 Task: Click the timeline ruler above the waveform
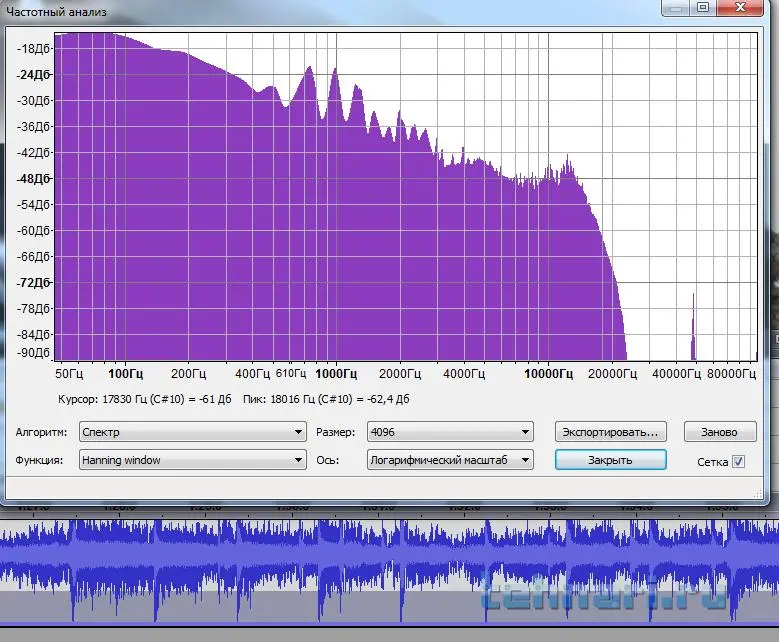click(390, 510)
